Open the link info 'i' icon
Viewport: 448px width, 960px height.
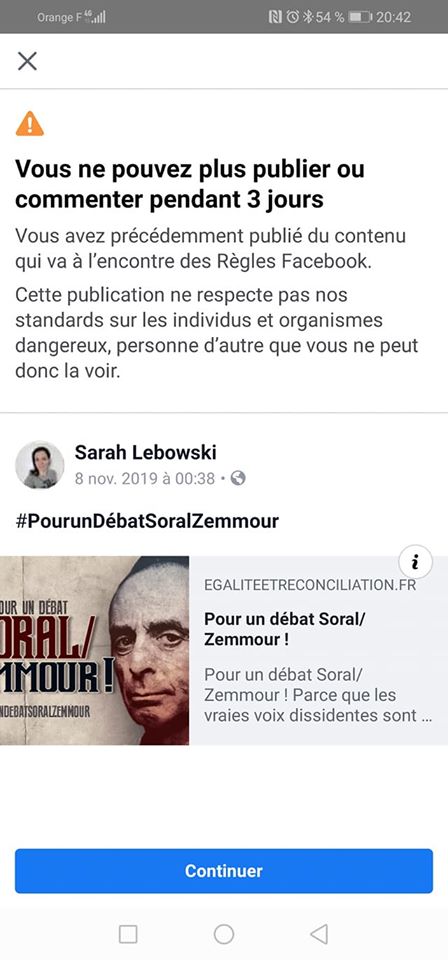coord(416,561)
